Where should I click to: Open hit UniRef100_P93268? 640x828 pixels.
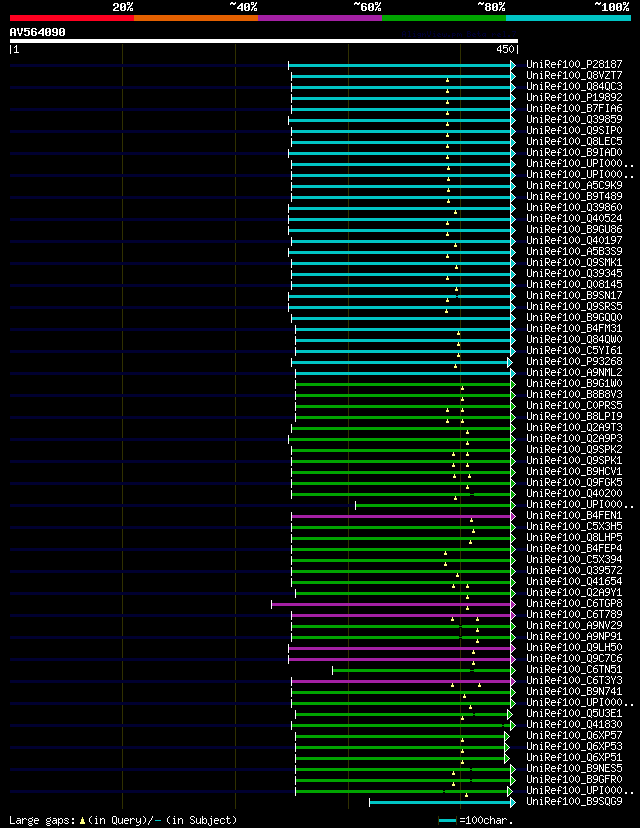pyautogui.click(x=574, y=361)
